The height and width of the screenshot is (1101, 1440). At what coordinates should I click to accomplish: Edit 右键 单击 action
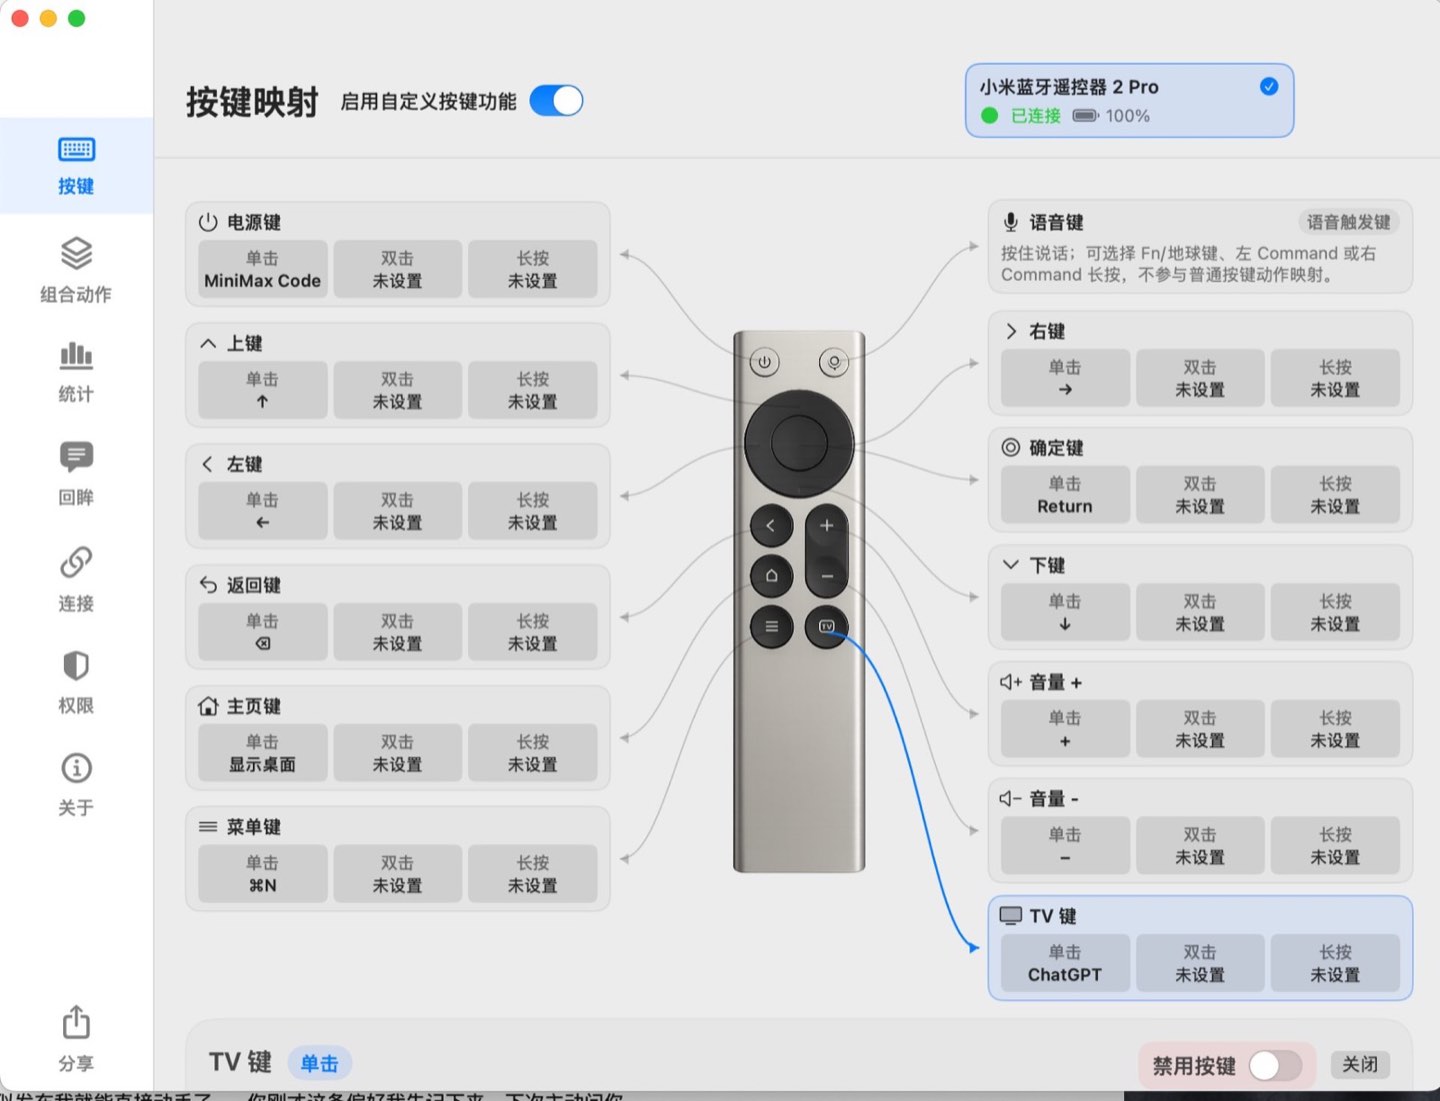click(x=1065, y=378)
